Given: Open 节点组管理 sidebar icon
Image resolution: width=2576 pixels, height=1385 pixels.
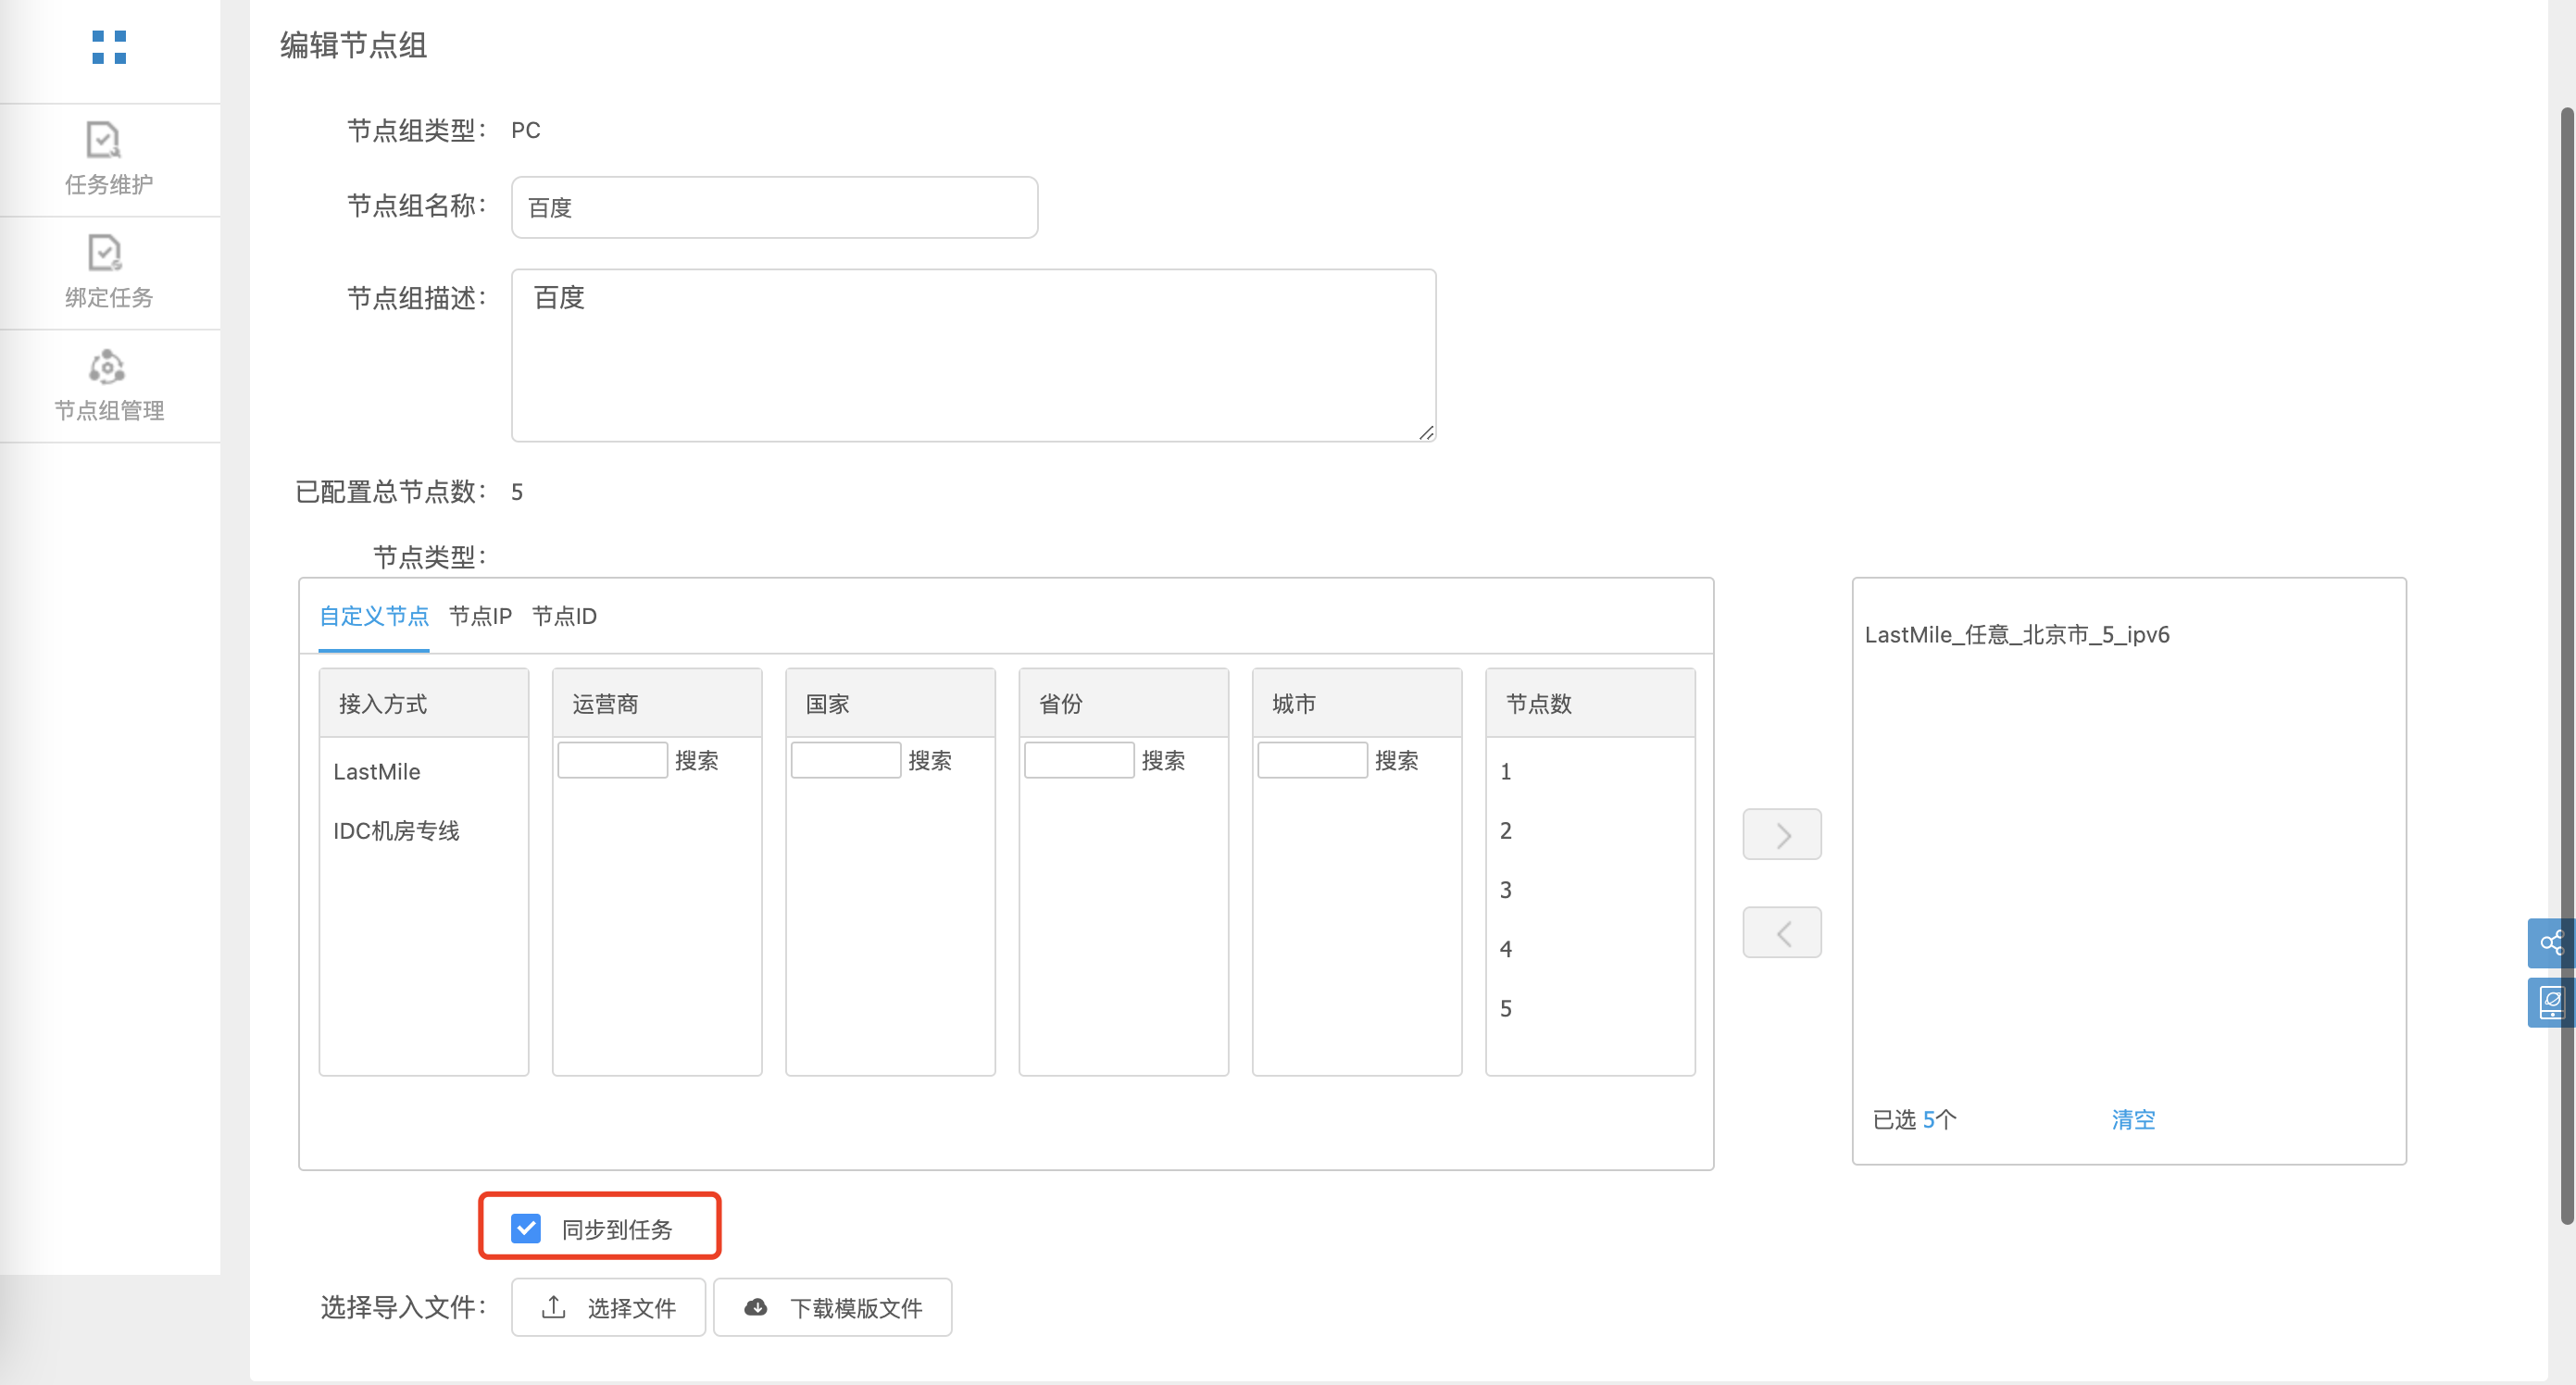Looking at the screenshot, I should coord(107,367).
